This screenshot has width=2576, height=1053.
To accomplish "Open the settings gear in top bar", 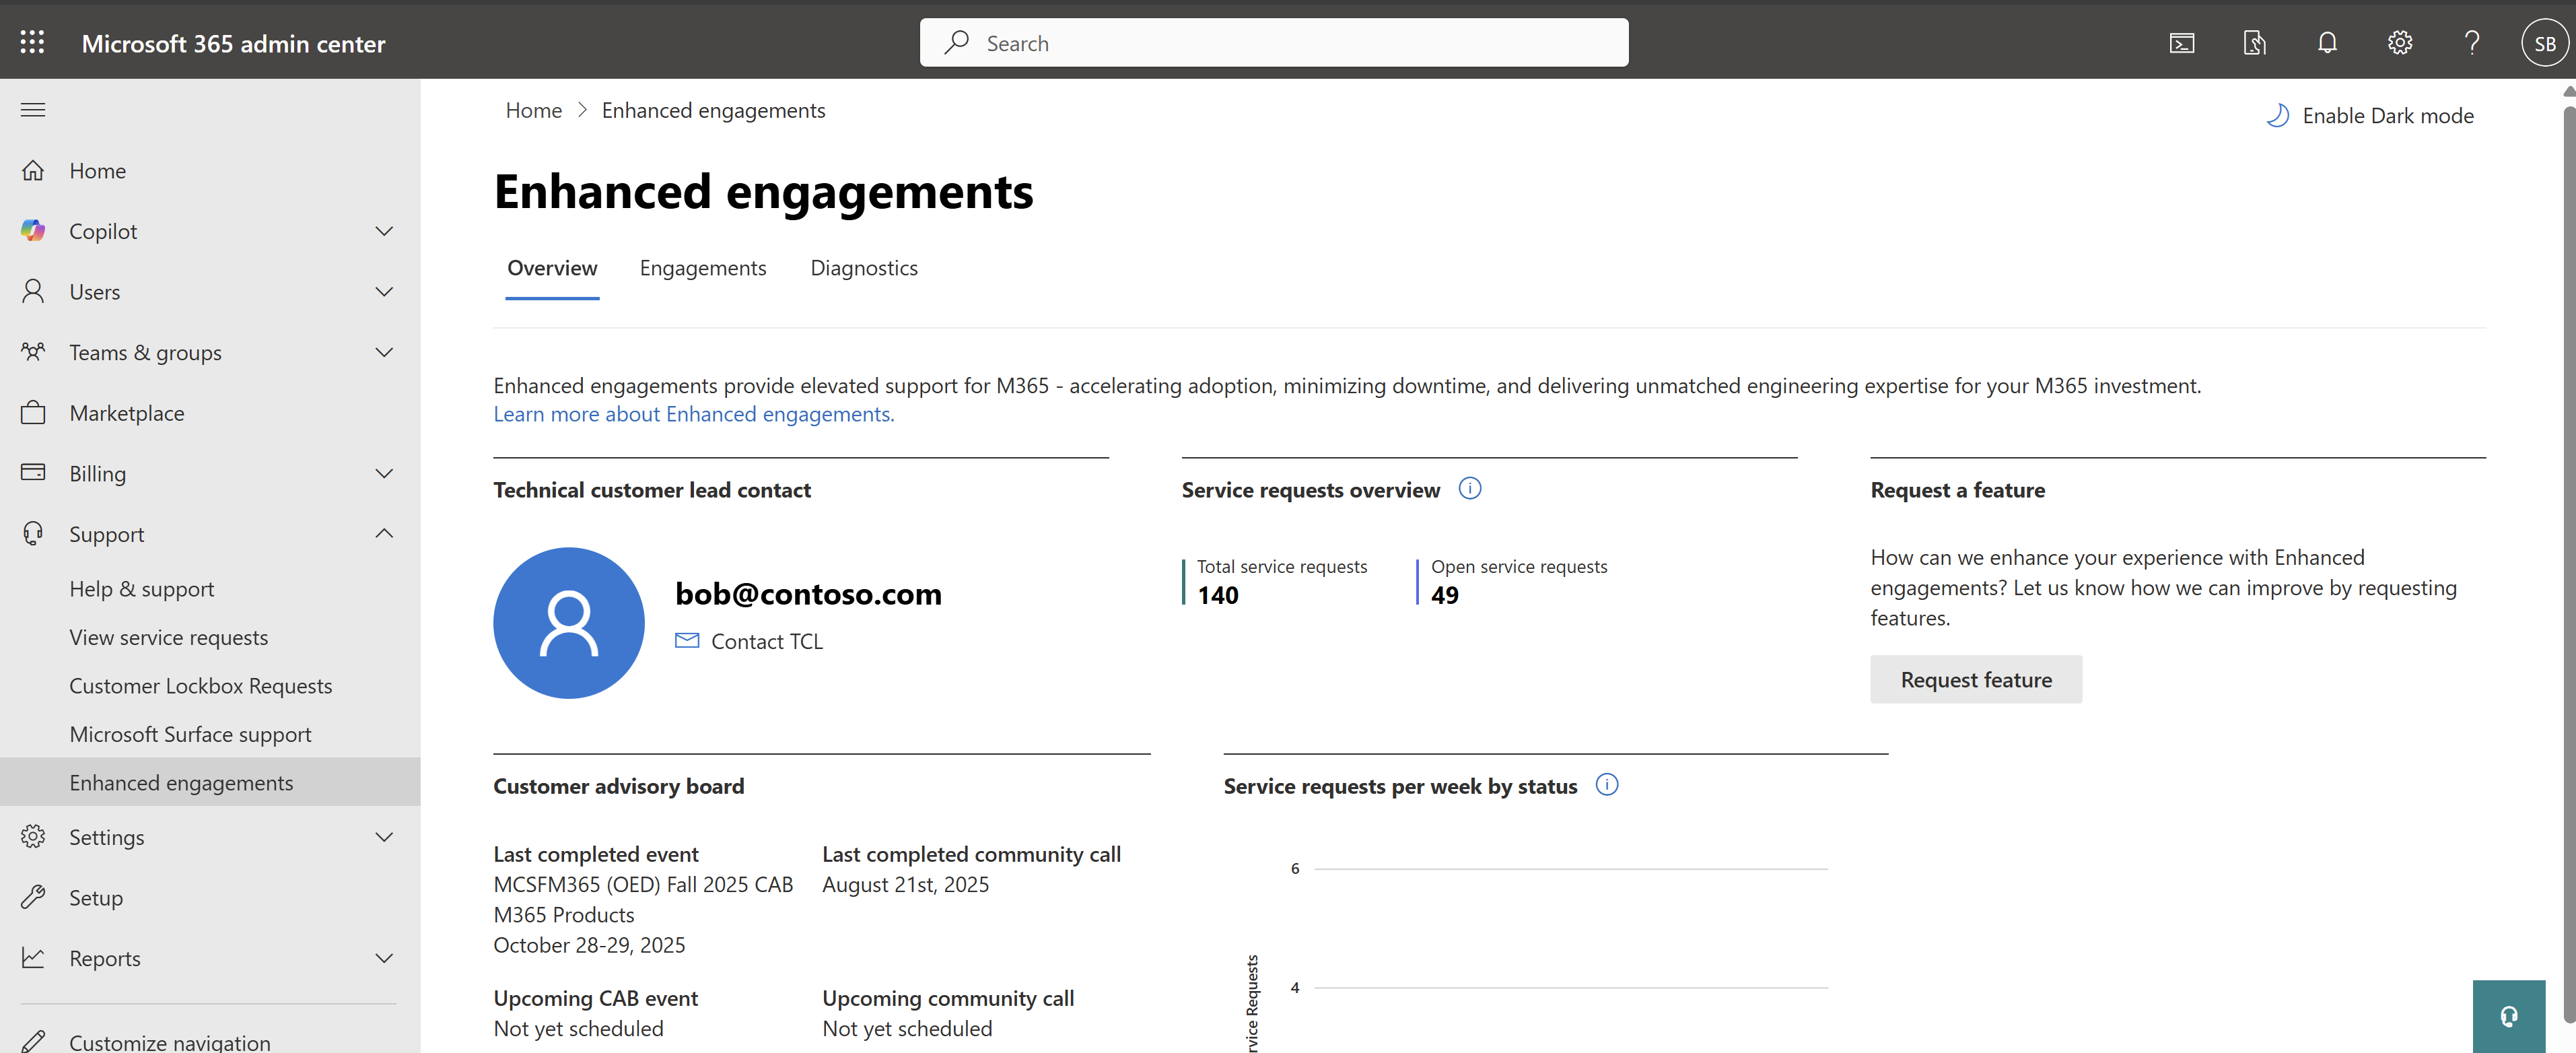I will (2399, 43).
